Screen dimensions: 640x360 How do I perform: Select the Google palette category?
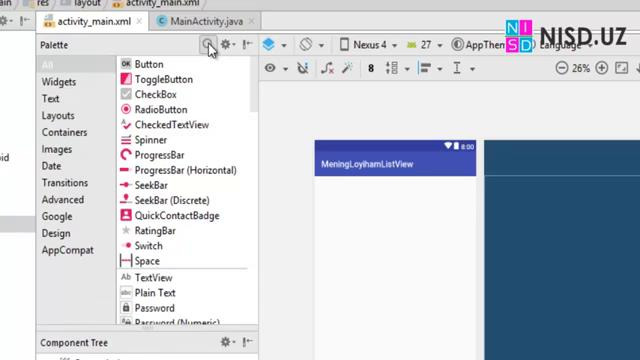[x=76, y=216]
